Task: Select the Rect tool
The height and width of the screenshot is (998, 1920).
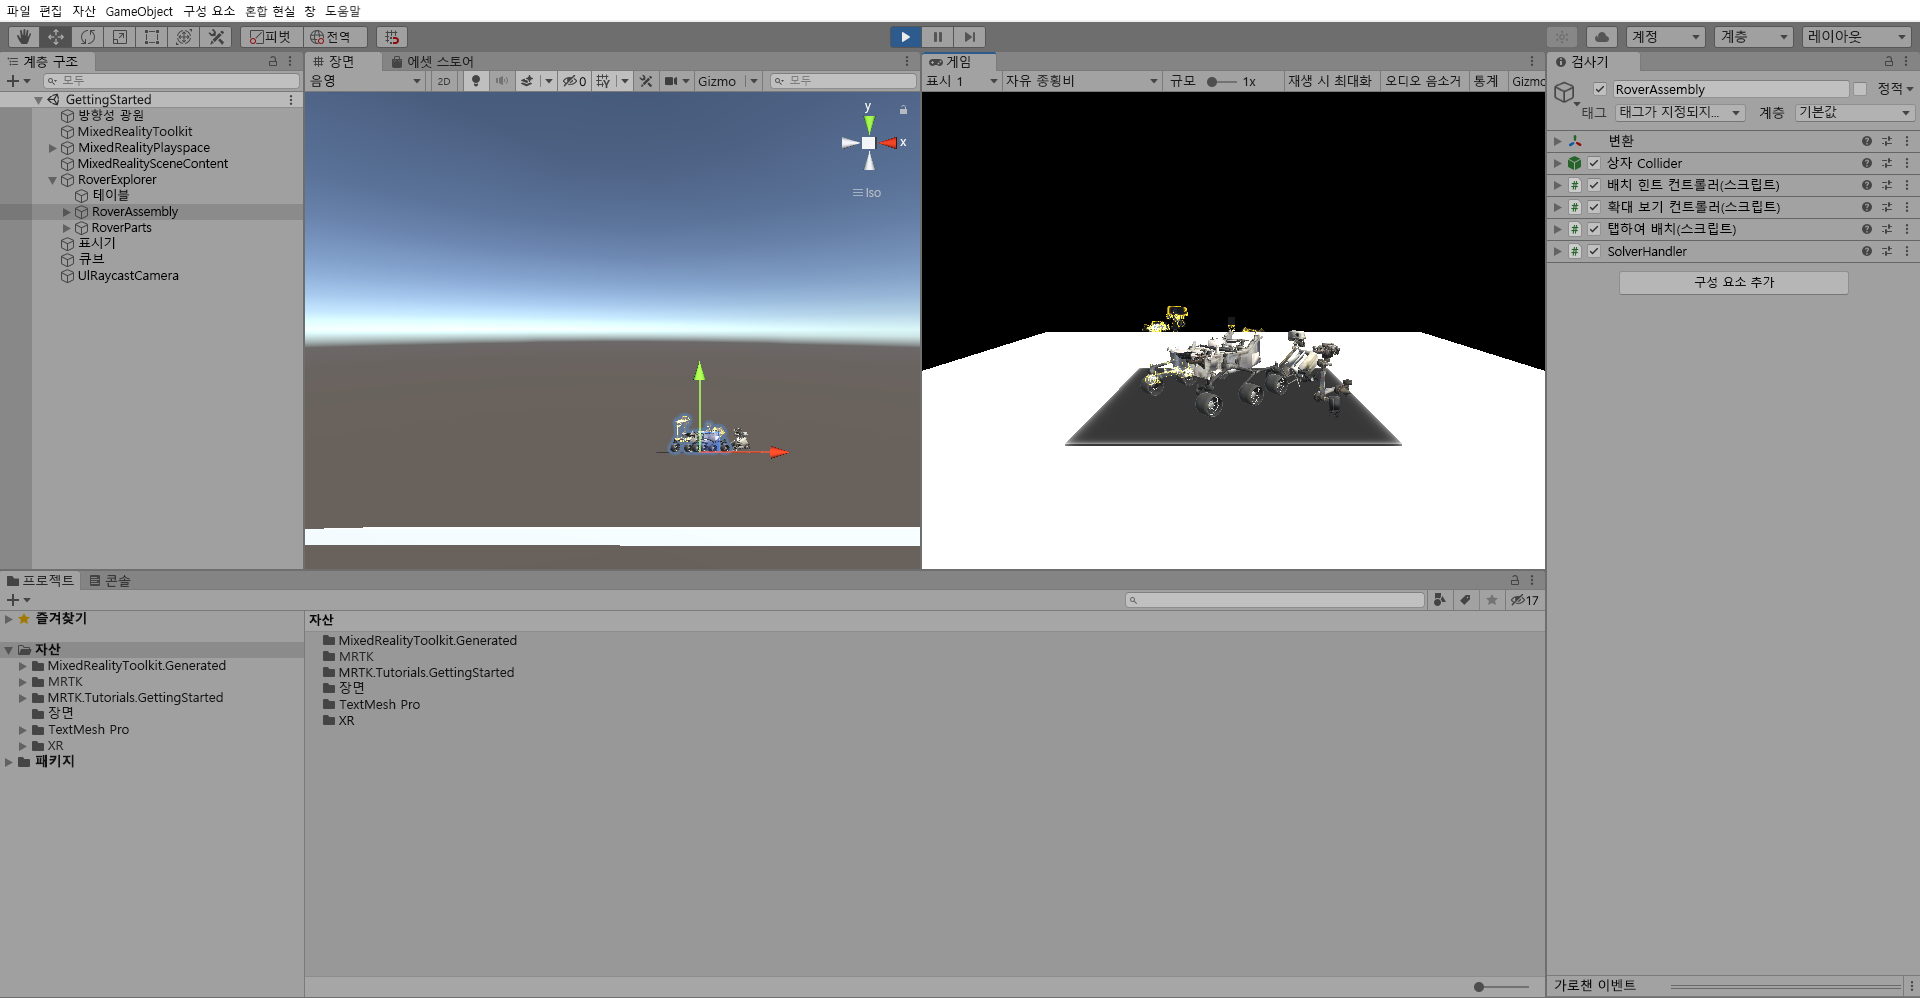Action: [152, 37]
